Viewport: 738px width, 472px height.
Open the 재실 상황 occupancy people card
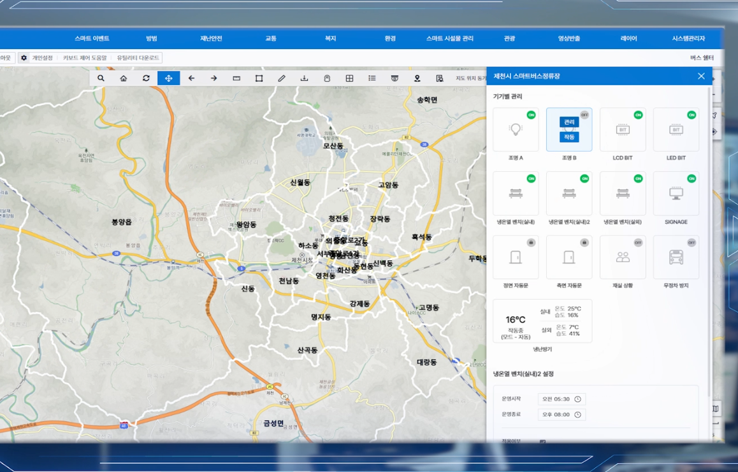[x=623, y=257]
